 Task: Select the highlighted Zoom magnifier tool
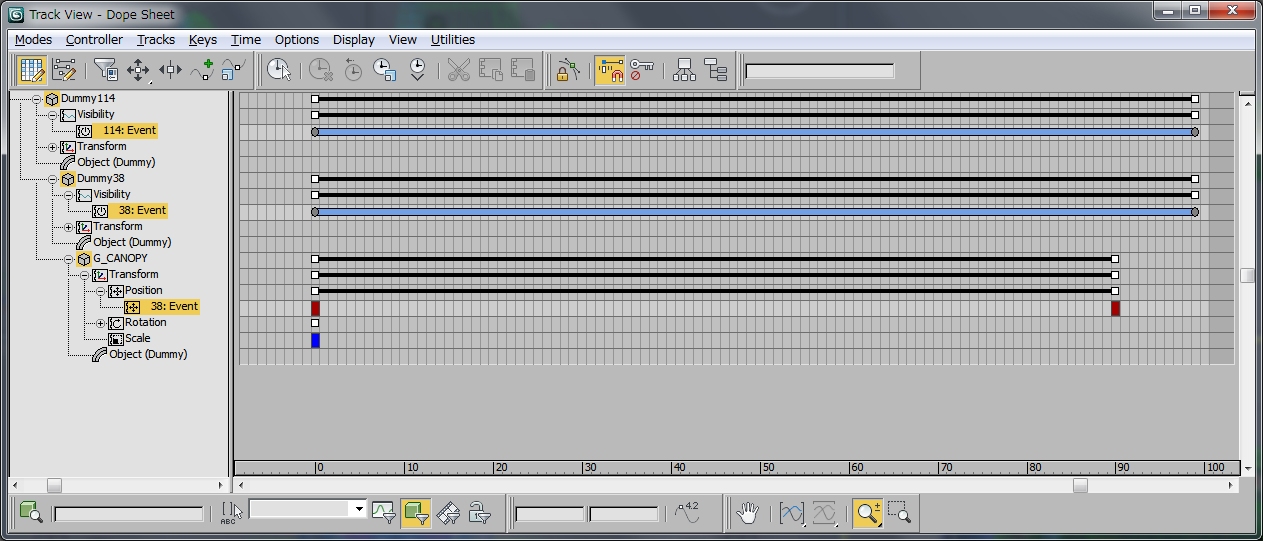(867, 513)
